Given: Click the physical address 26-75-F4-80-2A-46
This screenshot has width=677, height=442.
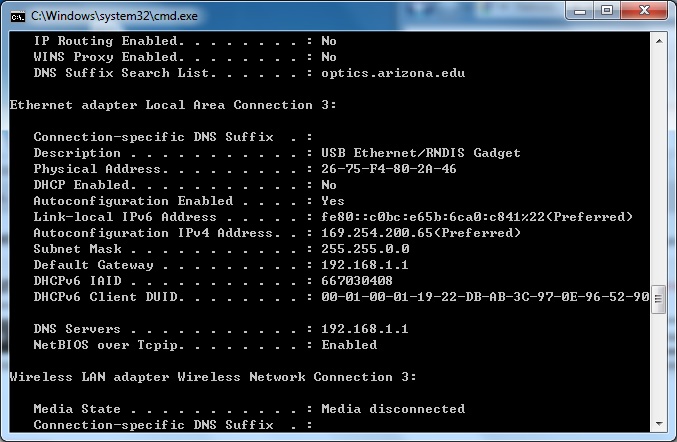Looking at the screenshot, I should (389, 169).
